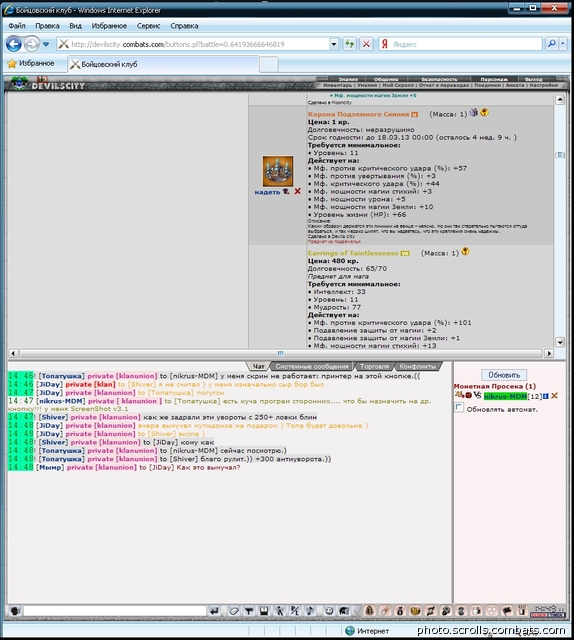
Task: Send the chat message with the enter arrow icon
Action: [x=214, y=611]
